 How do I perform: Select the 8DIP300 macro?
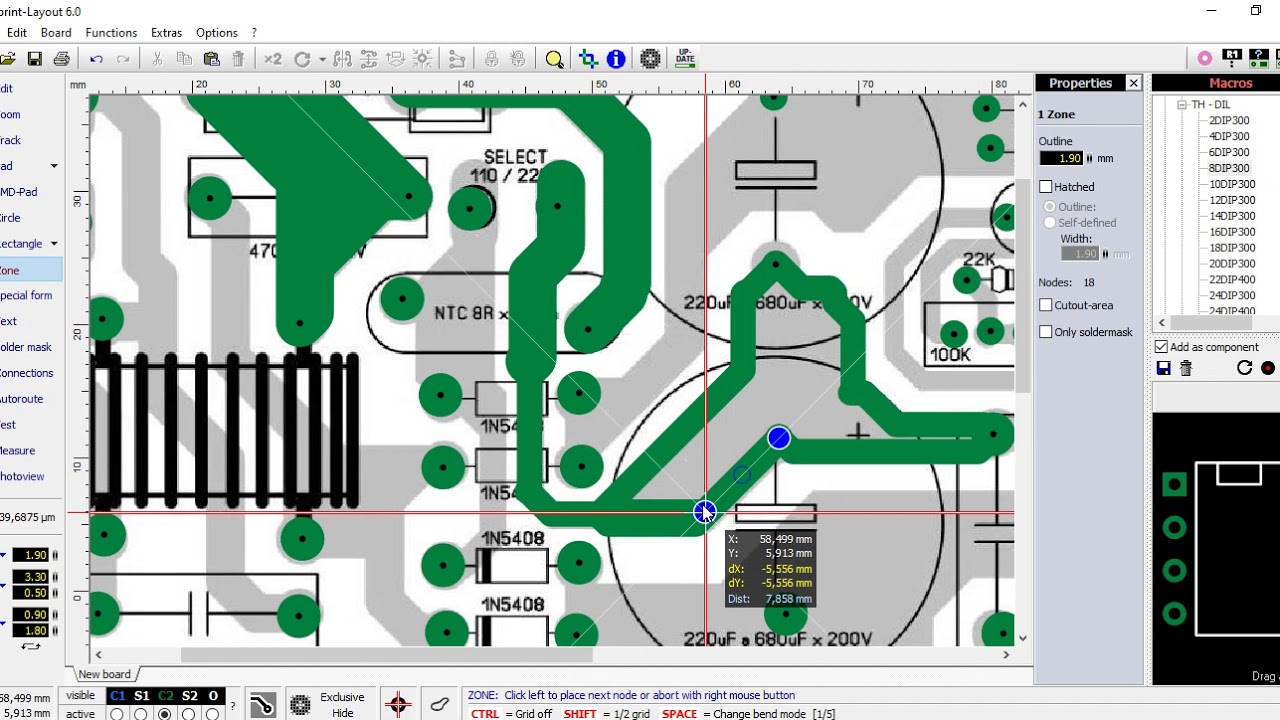click(1229, 168)
